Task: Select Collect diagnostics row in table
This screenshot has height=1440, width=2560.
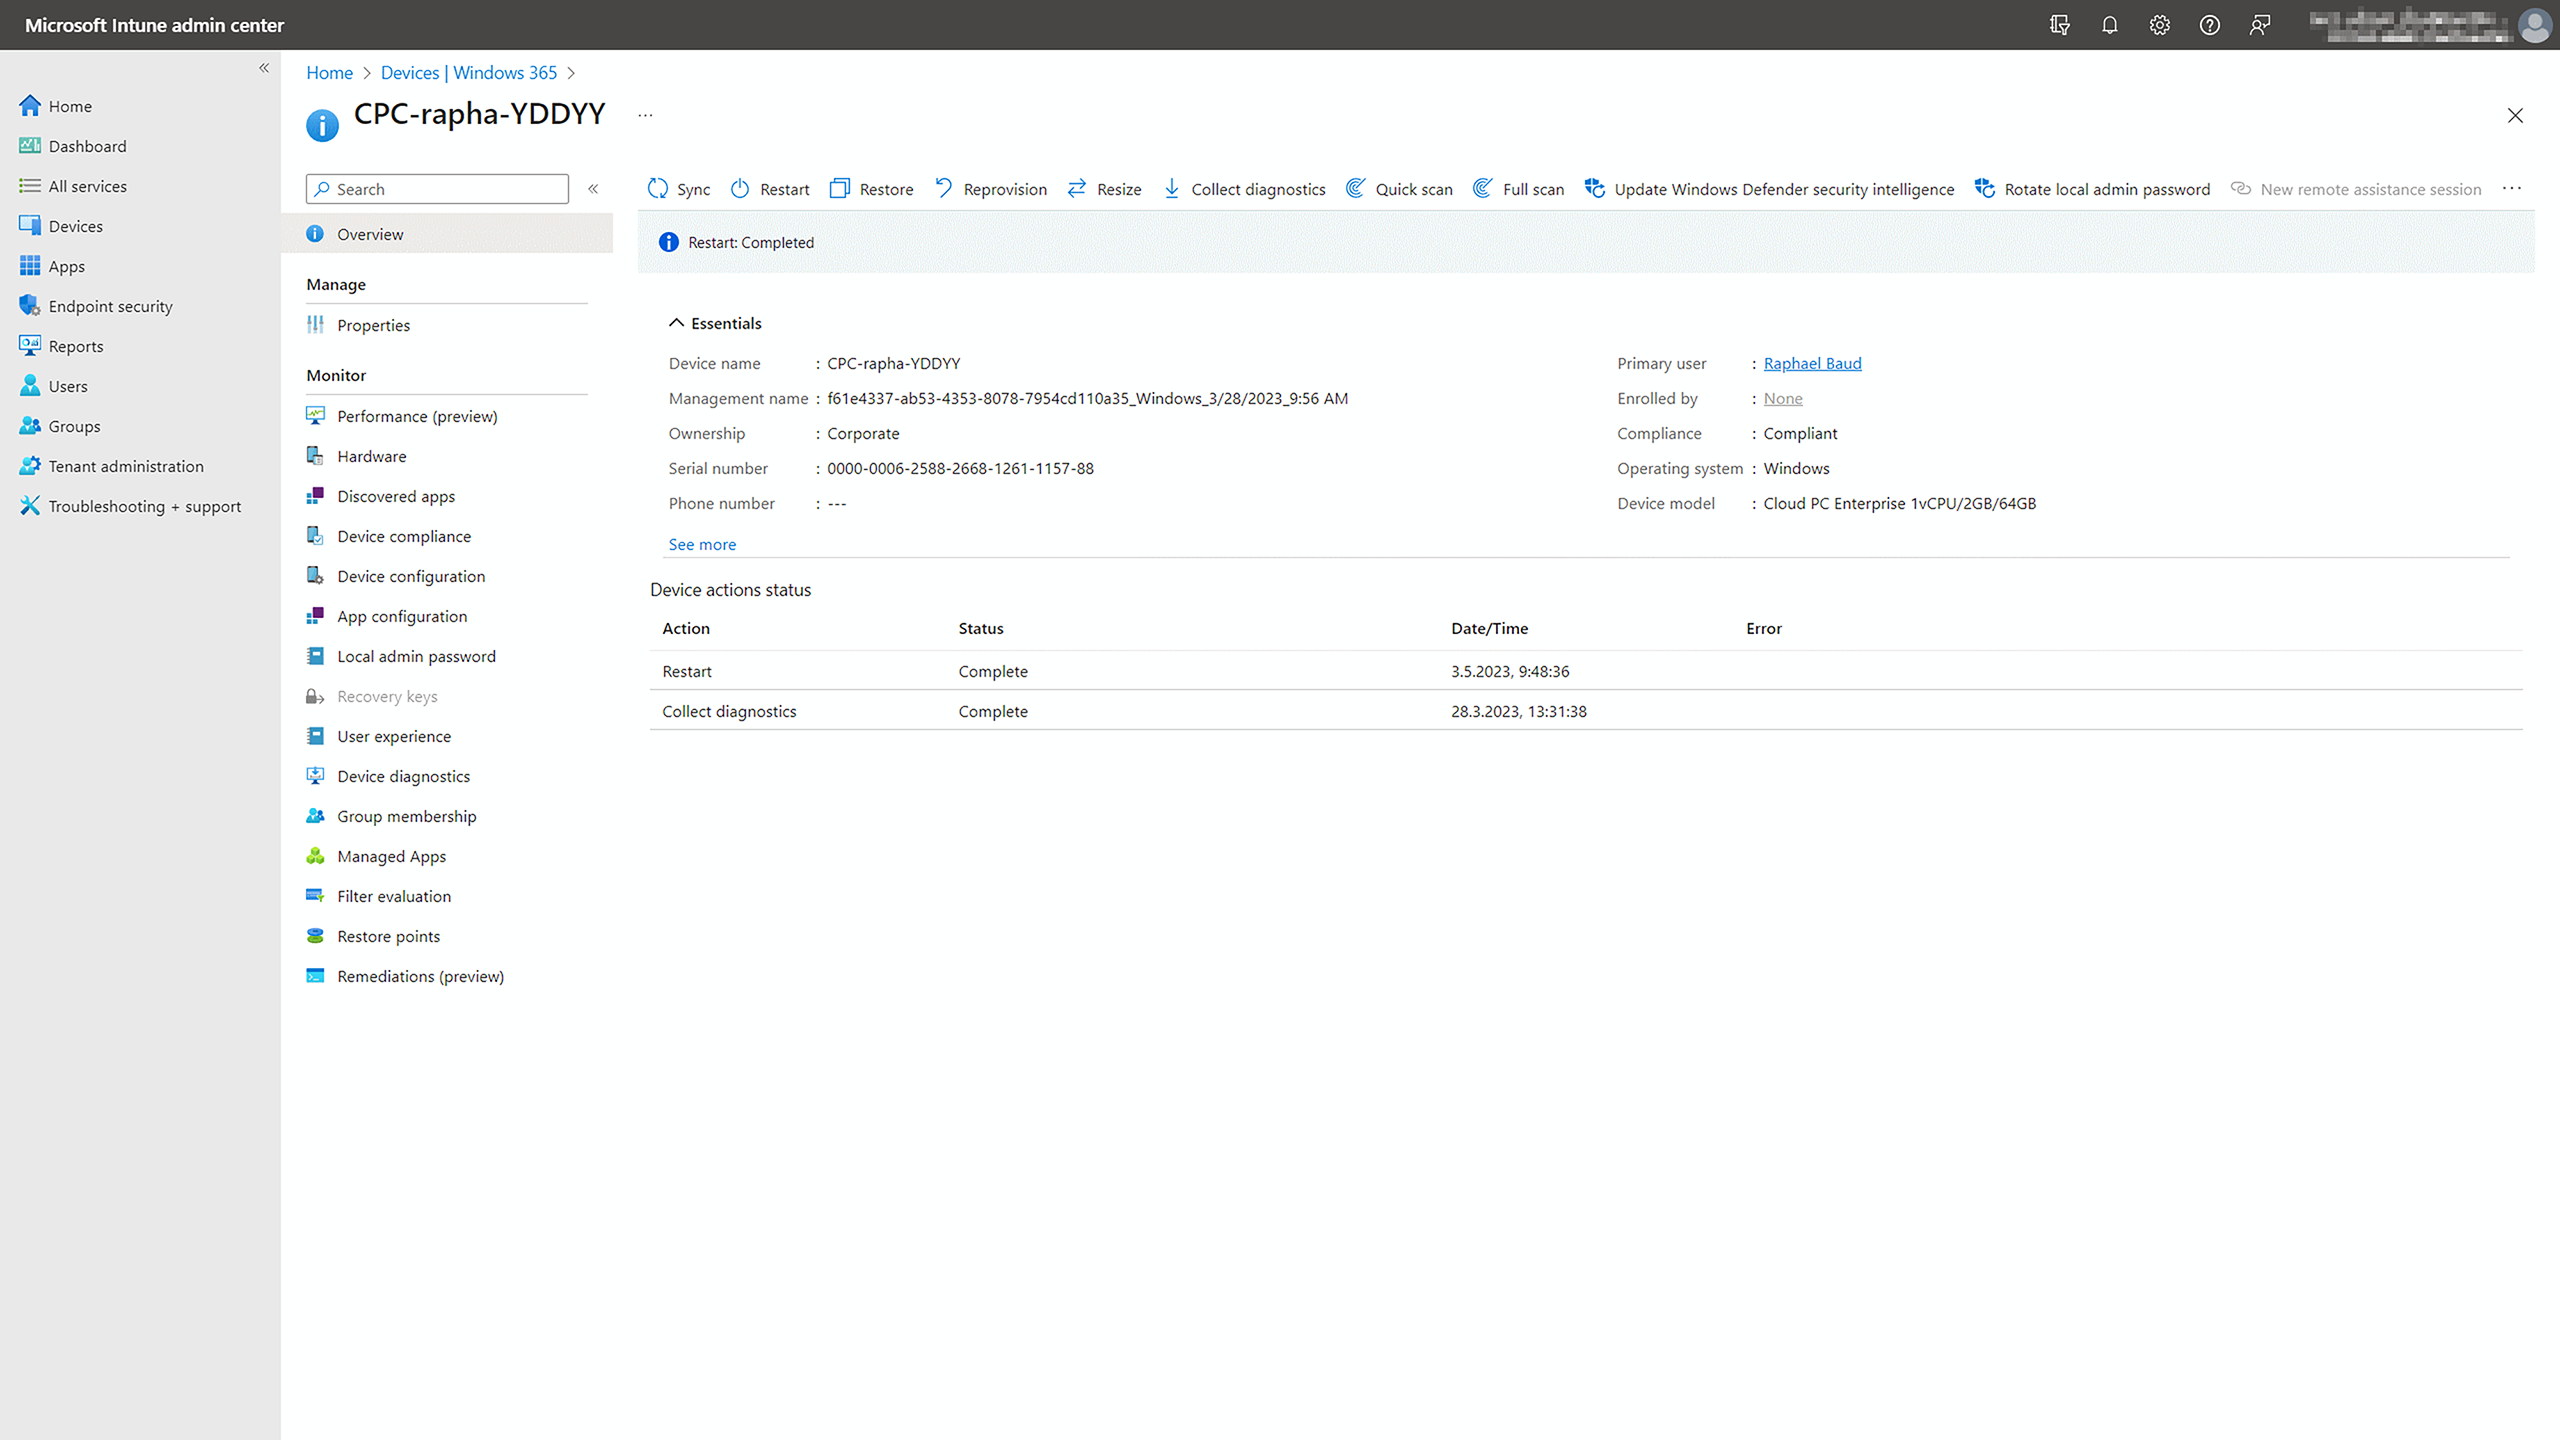Action: pyautogui.click(x=1586, y=711)
